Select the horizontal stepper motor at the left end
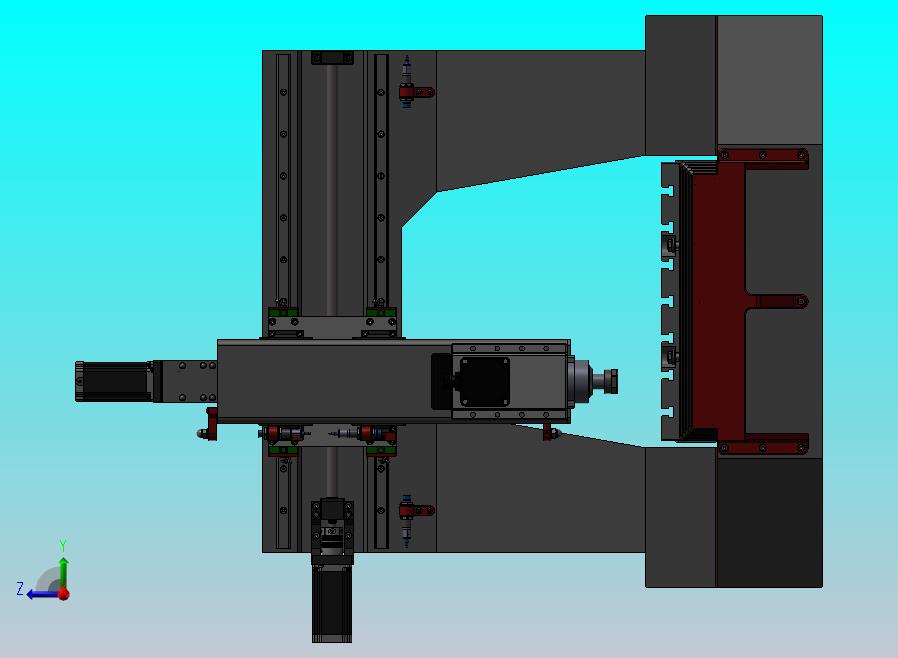The image size is (898, 658). [x=113, y=381]
